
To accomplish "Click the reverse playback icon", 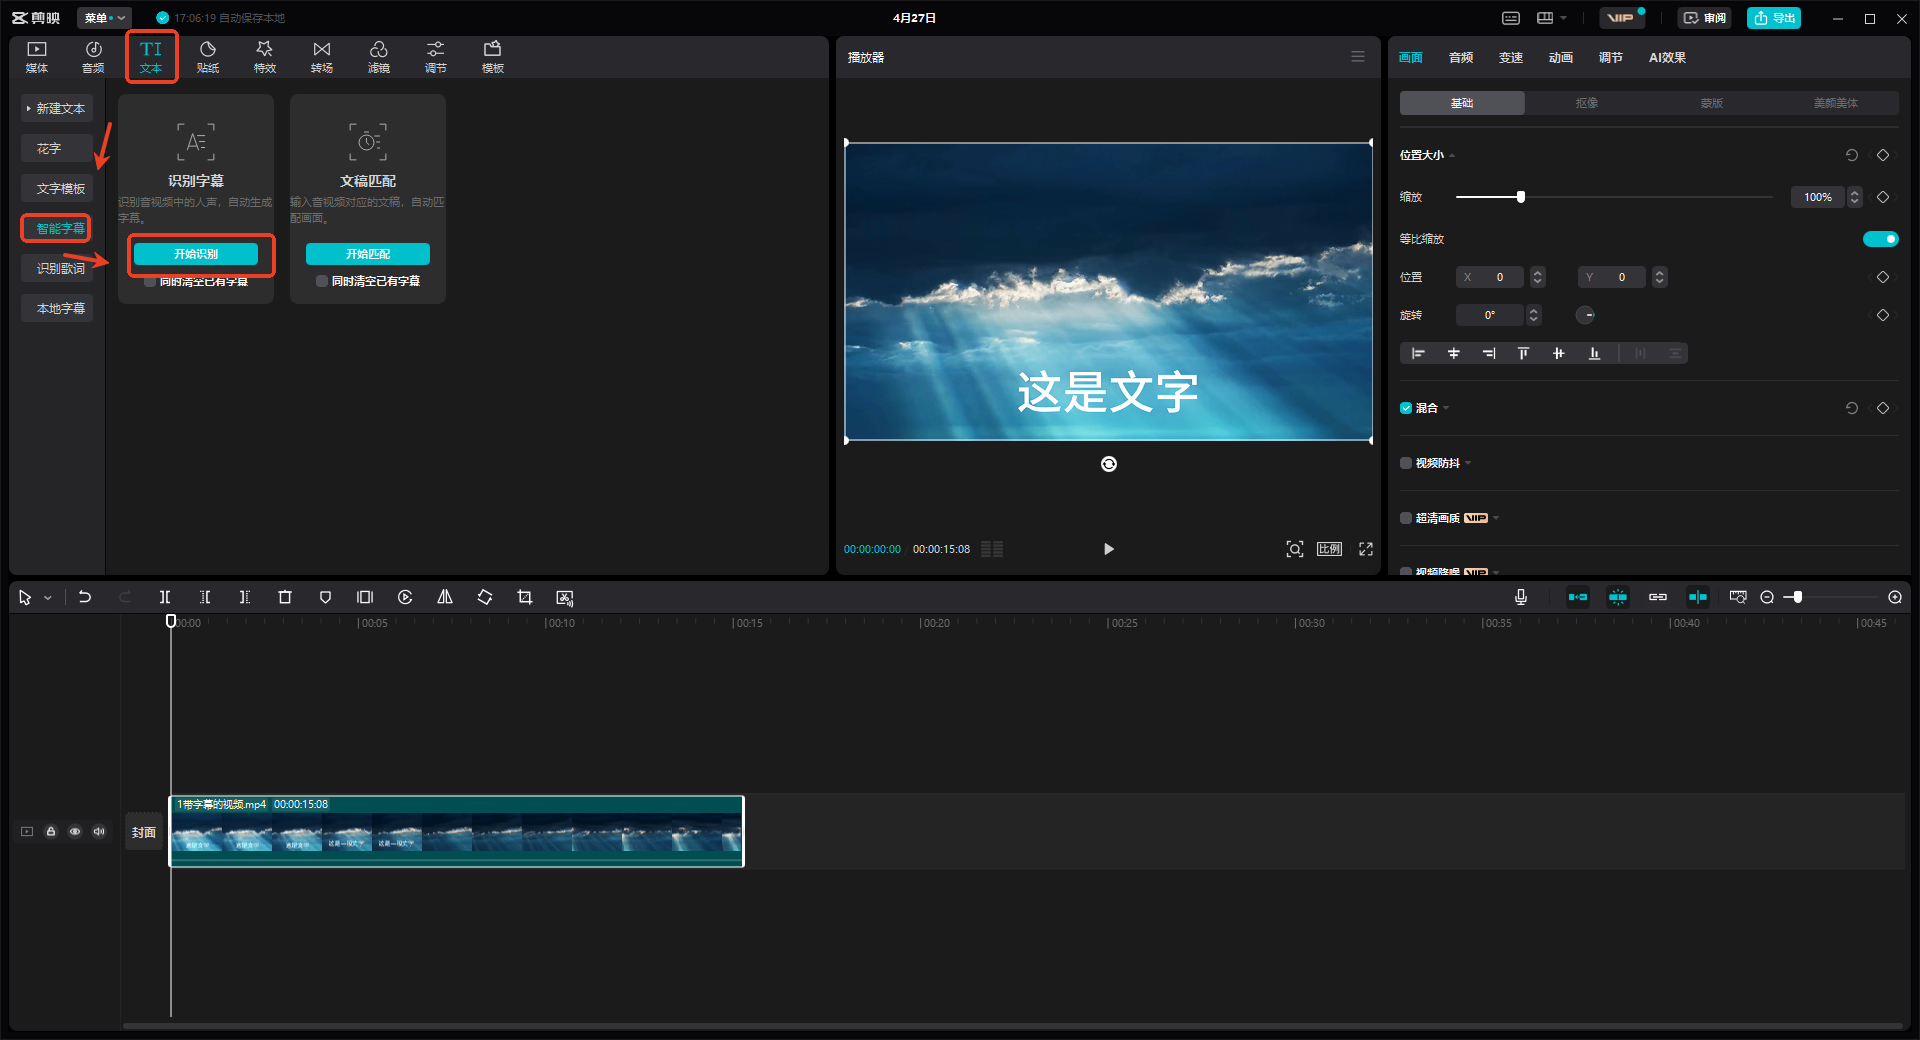I will click(x=405, y=597).
